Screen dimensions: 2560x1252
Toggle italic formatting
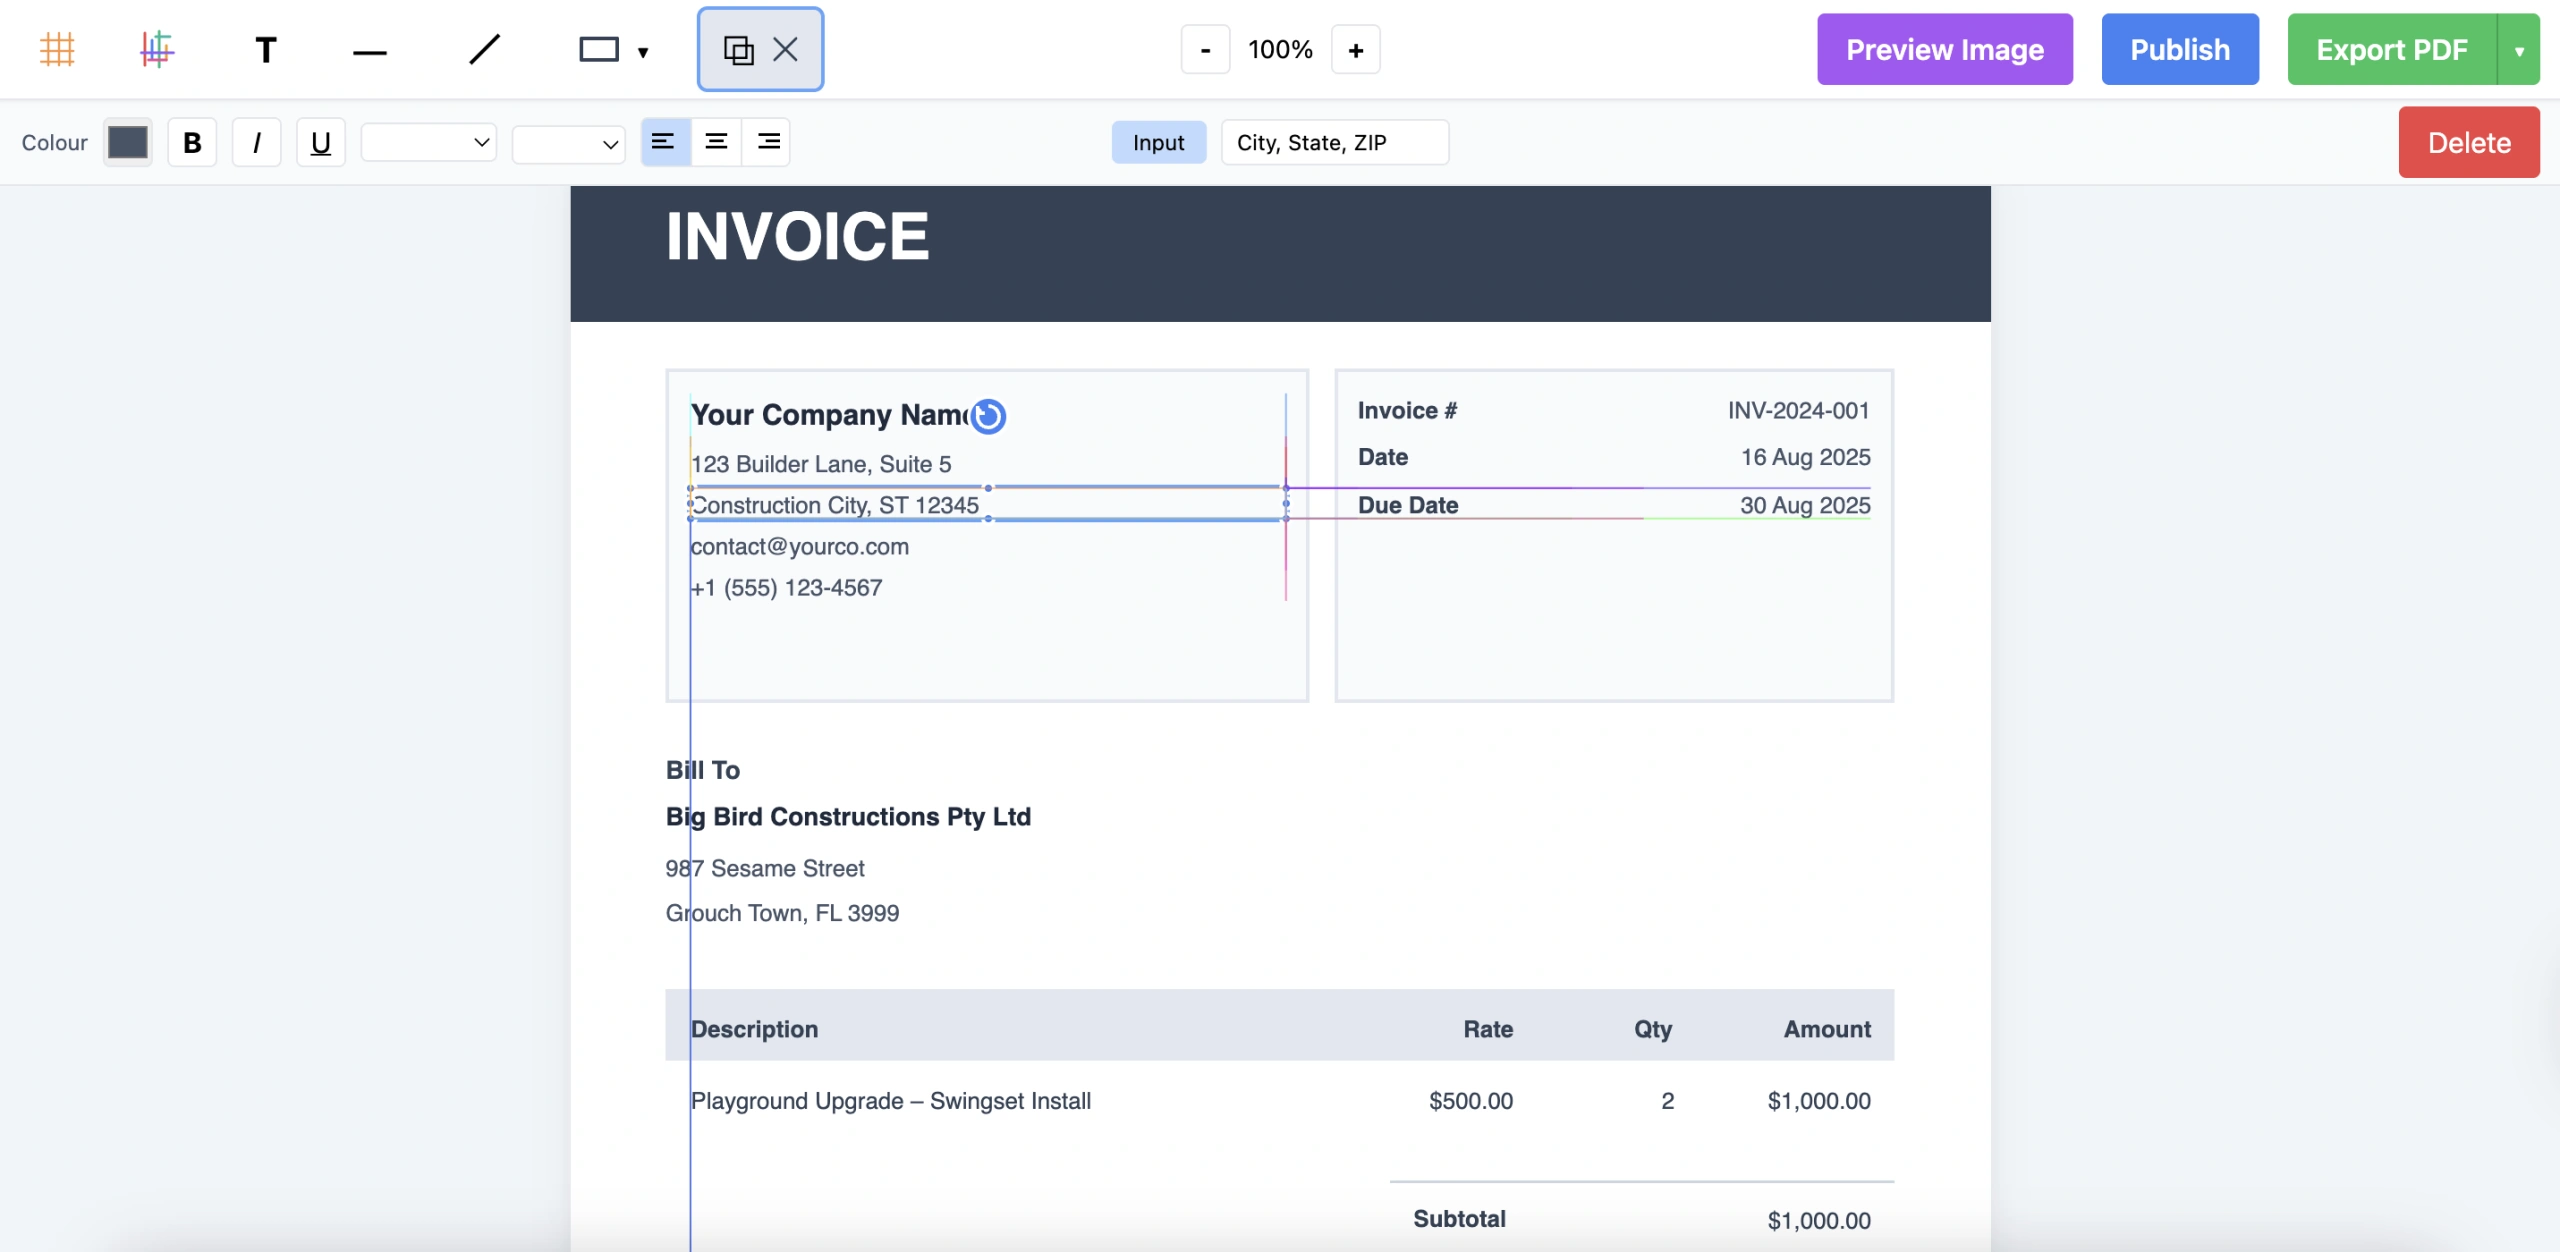tap(257, 143)
